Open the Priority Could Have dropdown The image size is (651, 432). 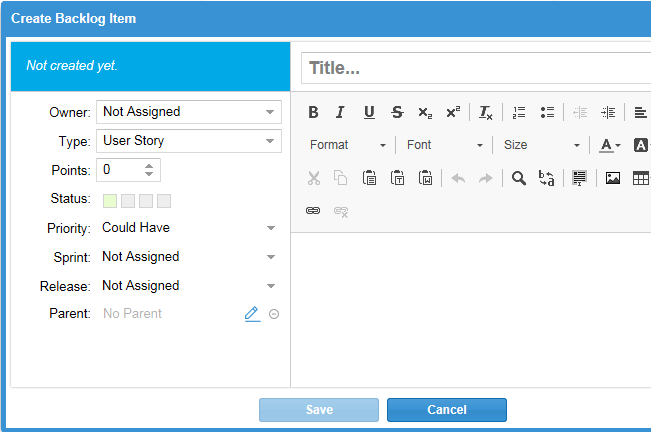tap(188, 228)
